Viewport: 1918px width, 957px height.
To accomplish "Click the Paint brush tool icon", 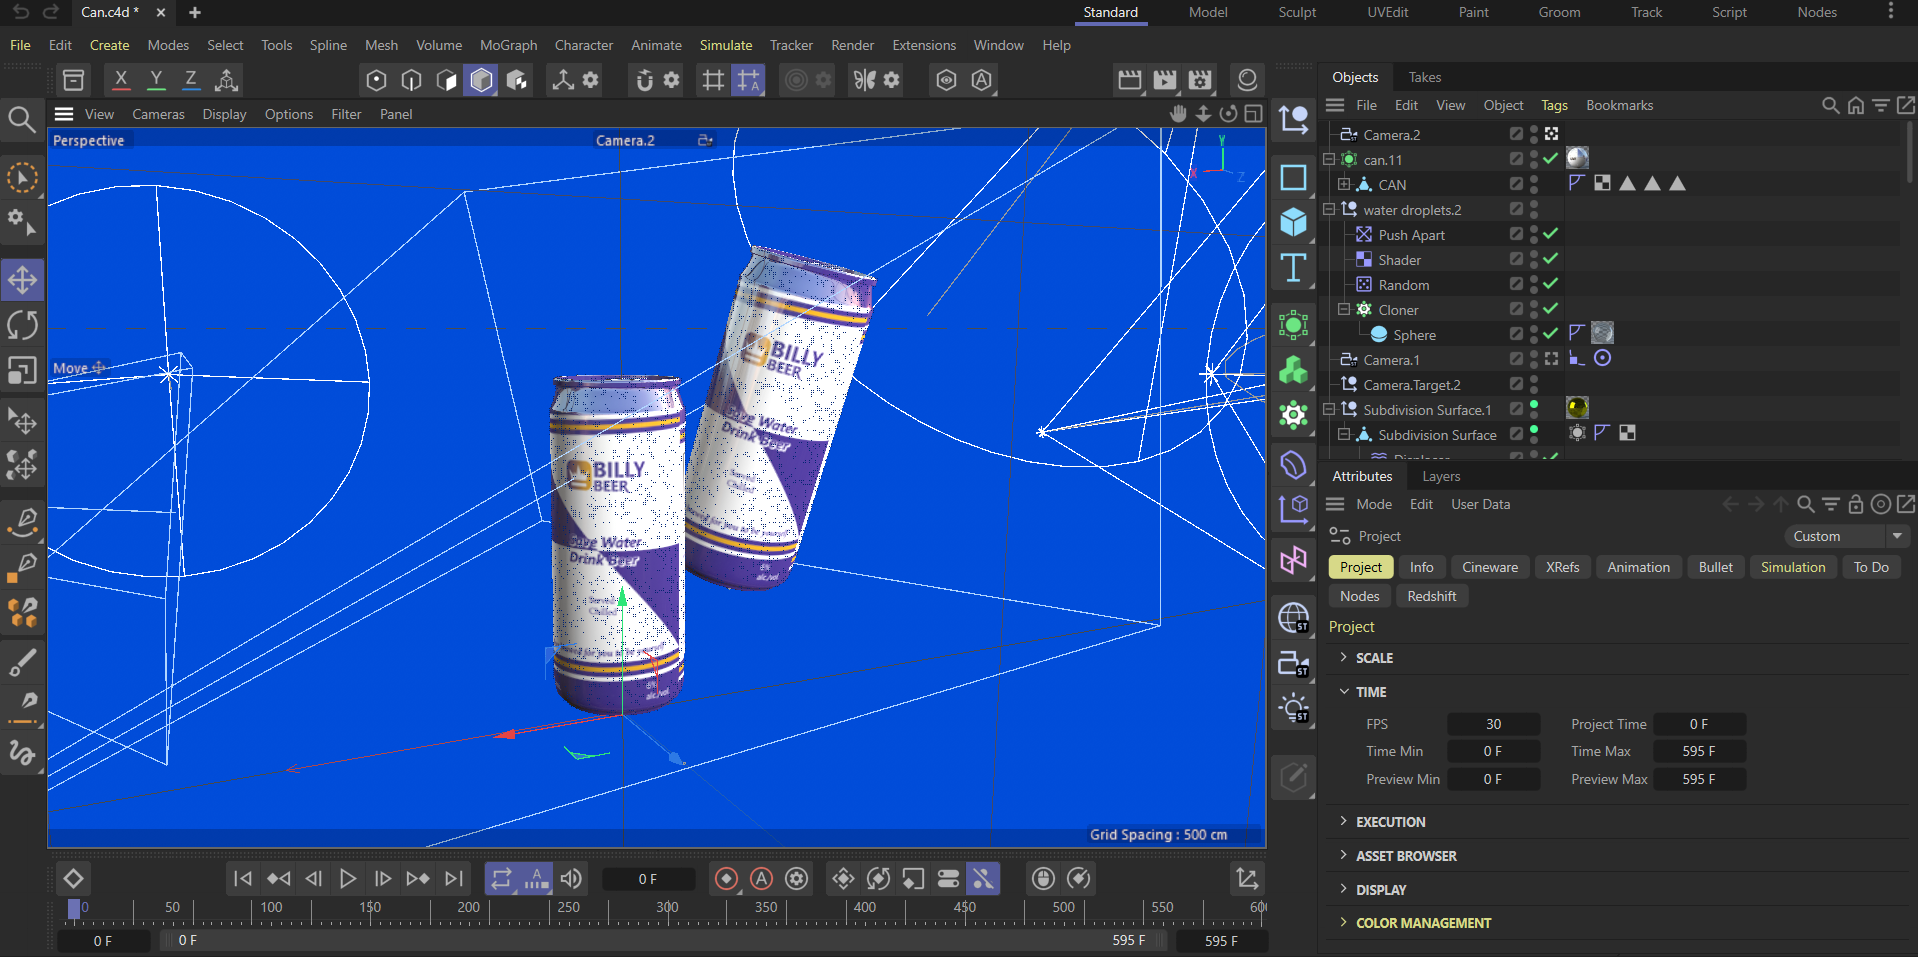I will [x=22, y=661].
